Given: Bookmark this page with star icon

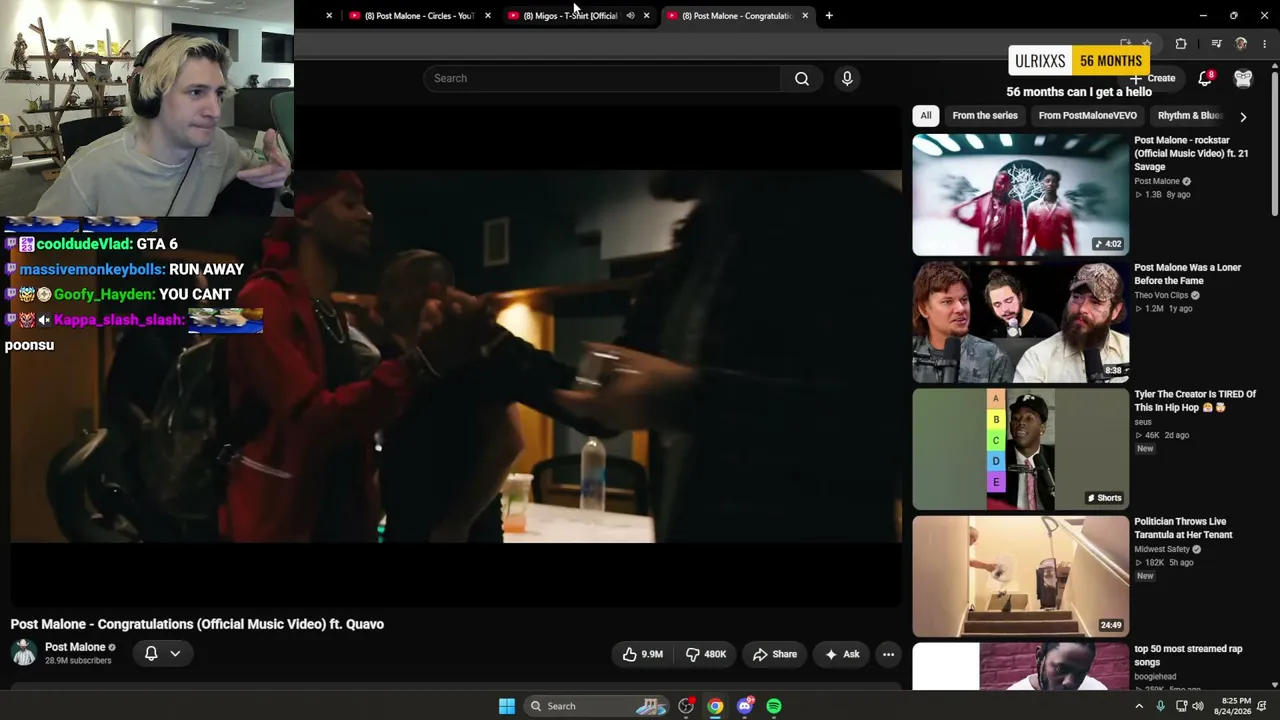Looking at the screenshot, I should [x=1147, y=44].
